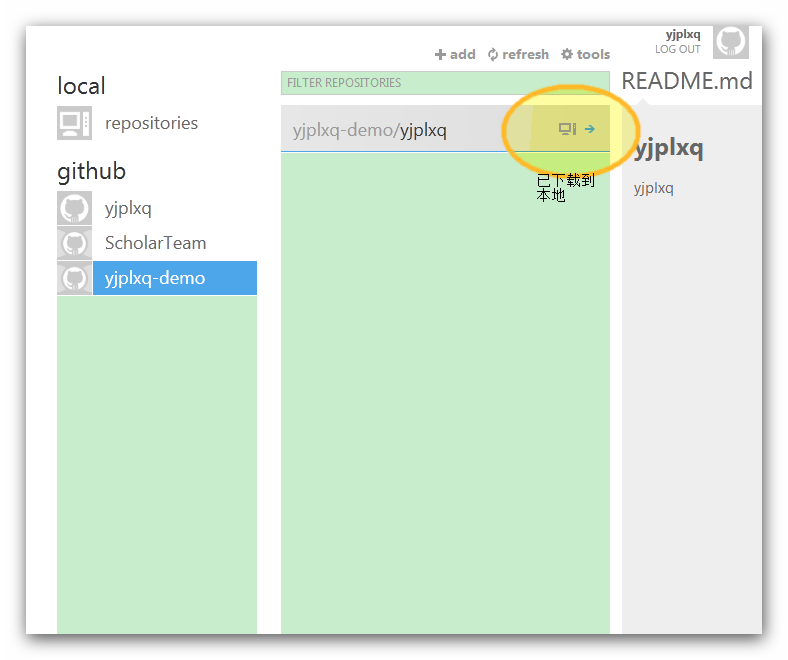
Task: Click the yjplxq account octocat avatar
Action: point(74,208)
